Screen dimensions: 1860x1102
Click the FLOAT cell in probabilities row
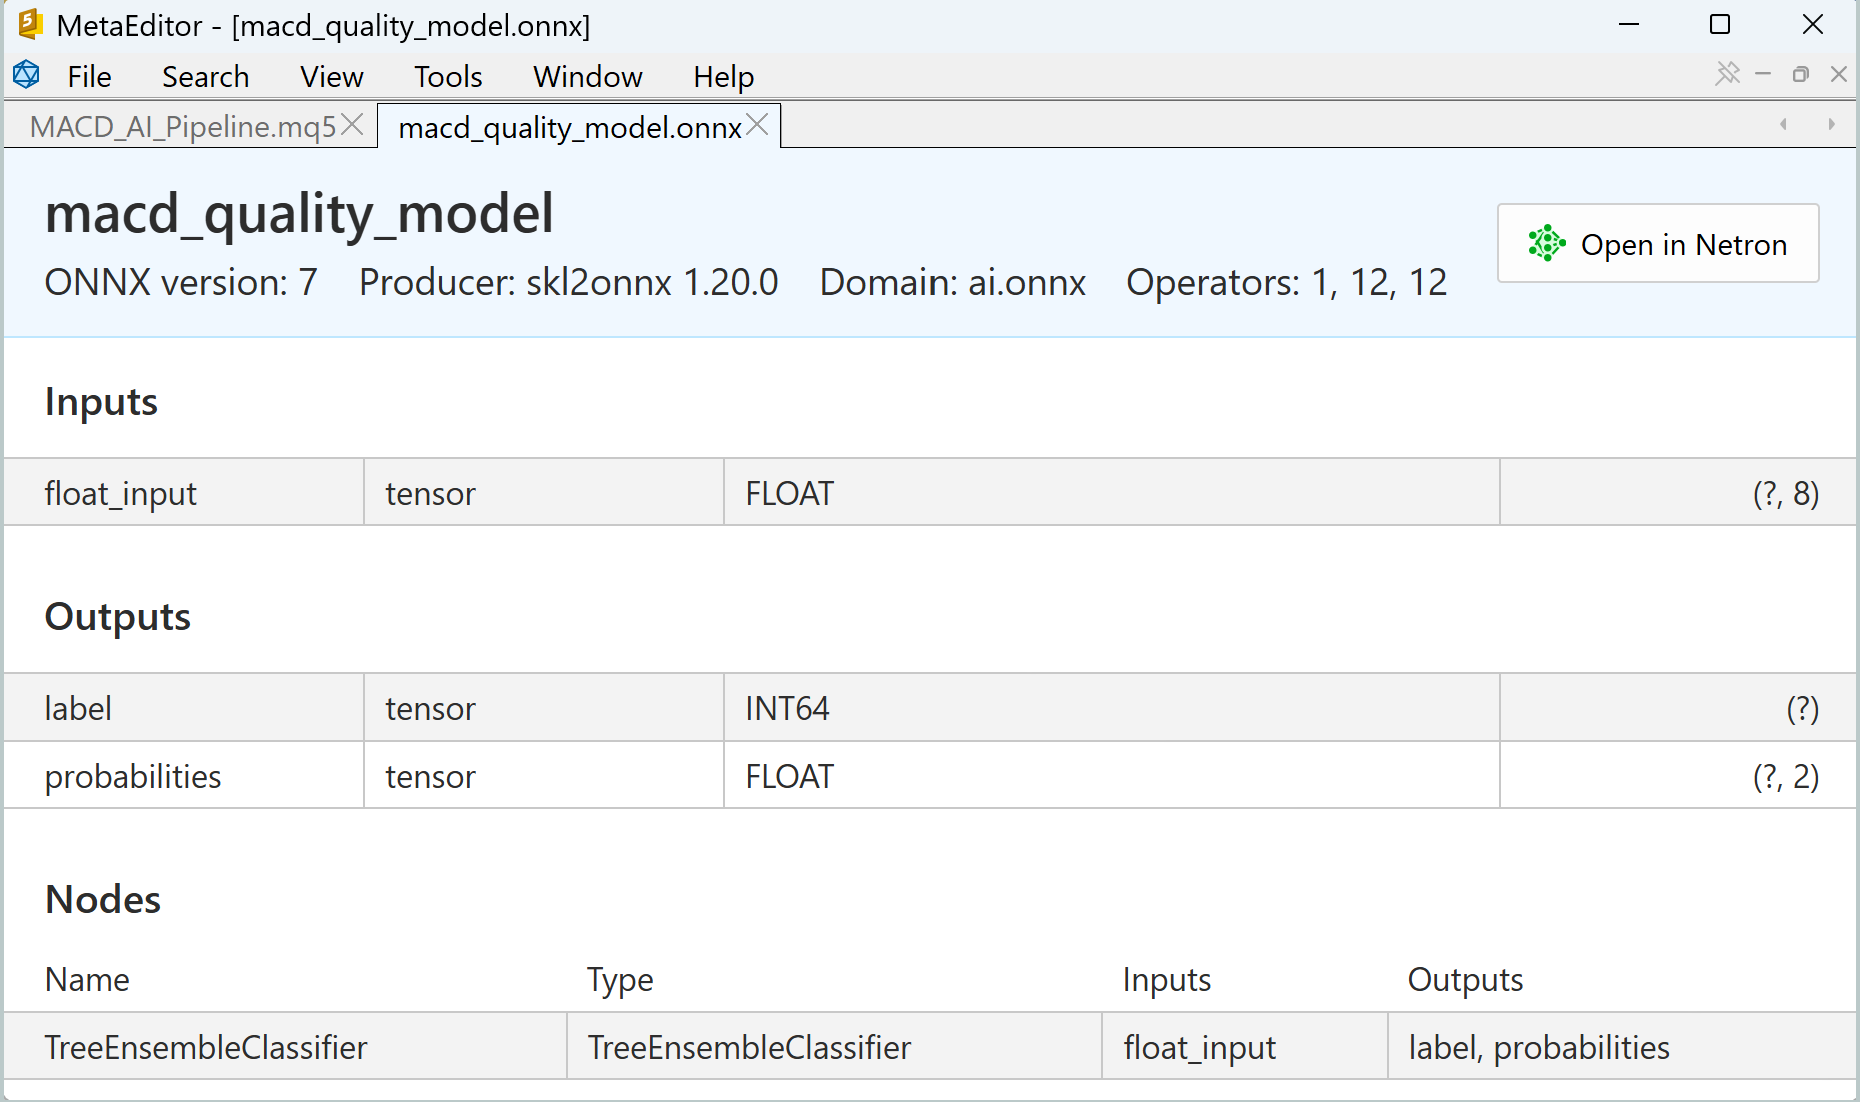click(x=1112, y=776)
